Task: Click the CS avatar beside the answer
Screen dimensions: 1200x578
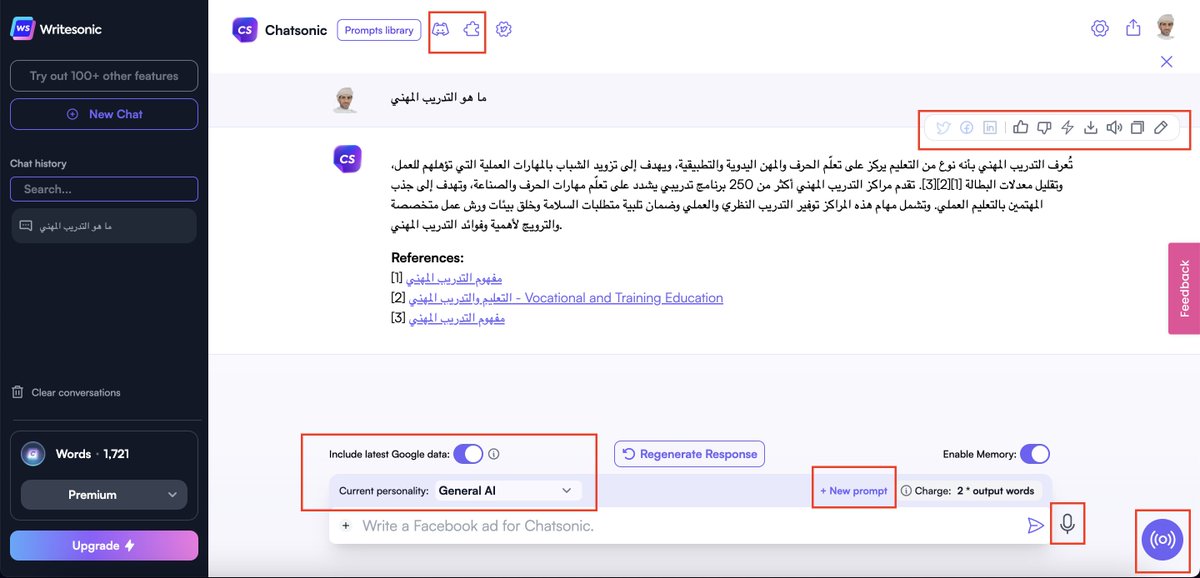Action: tap(345, 158)
